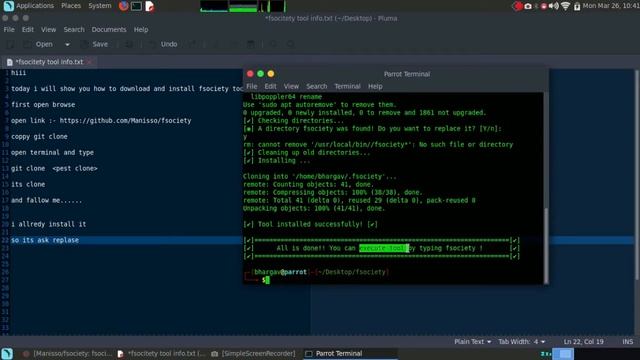The image size is (640, 360).
Task: Click the Pluma editor vertical scrollbar
Action: [637, 176]
